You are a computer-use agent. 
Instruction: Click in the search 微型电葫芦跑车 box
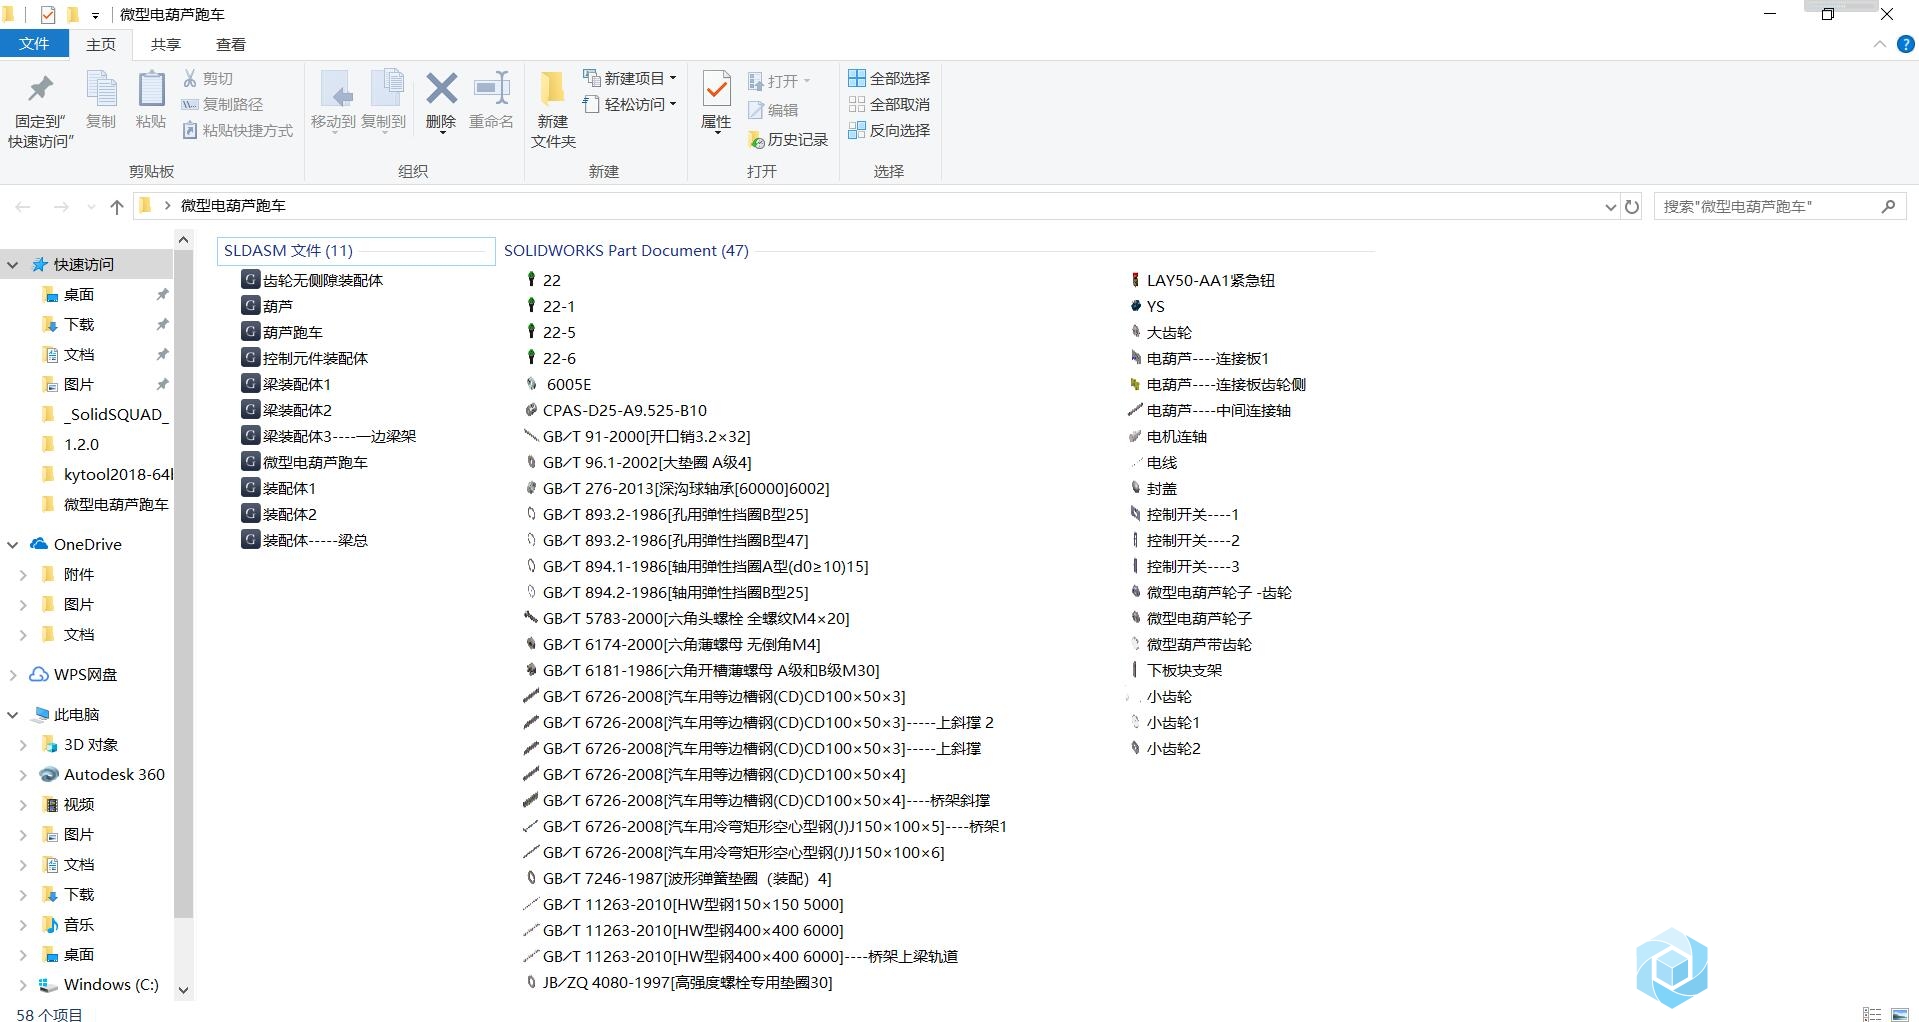pos(1765,207)
